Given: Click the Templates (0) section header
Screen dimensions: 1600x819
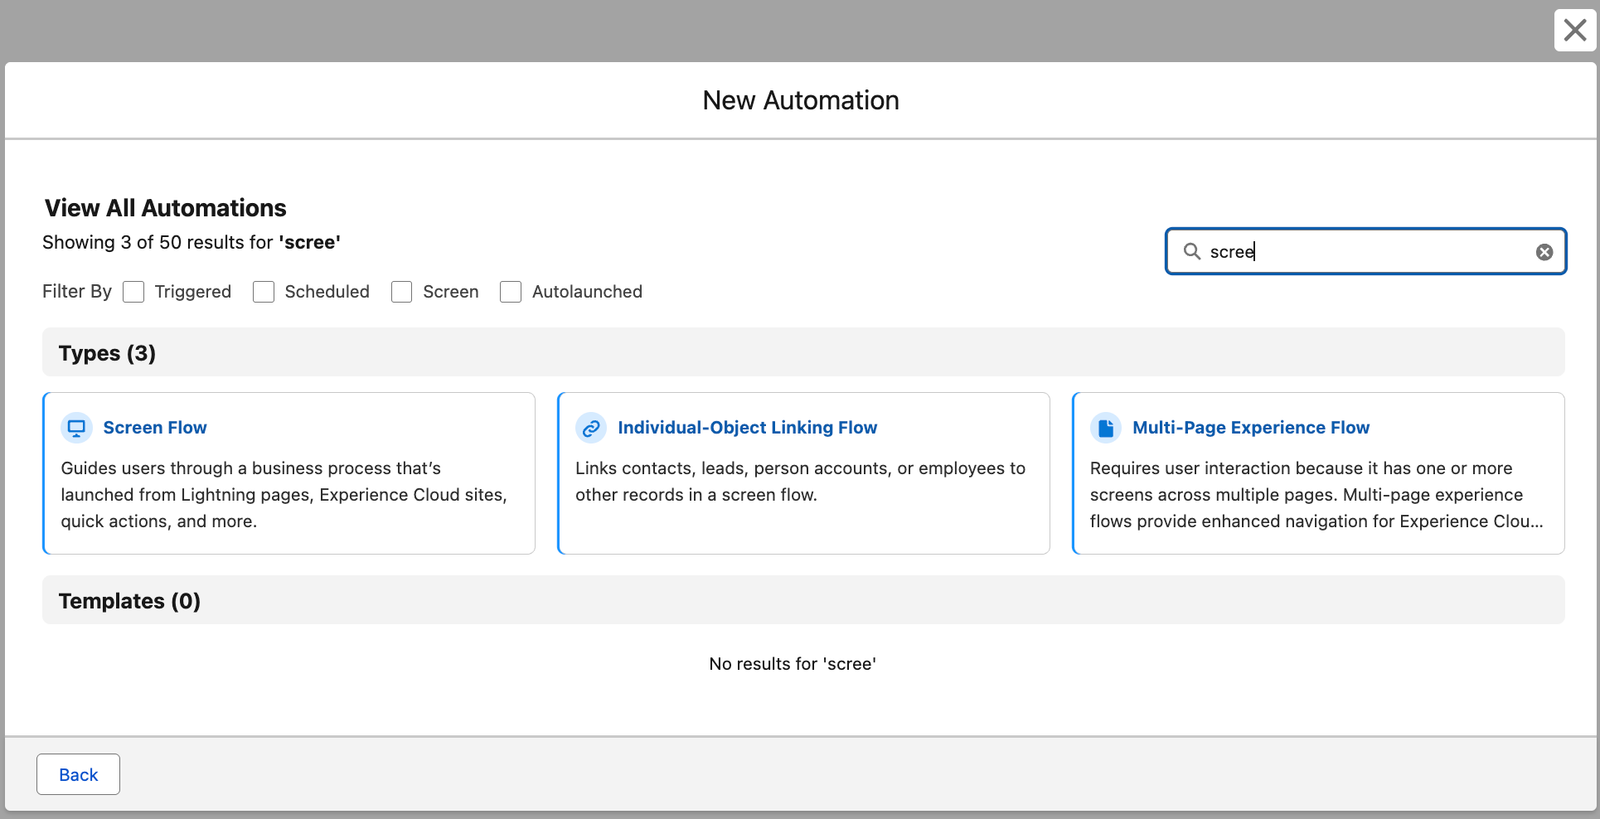Looking at the screenshot, I should (x=129, y=601).
